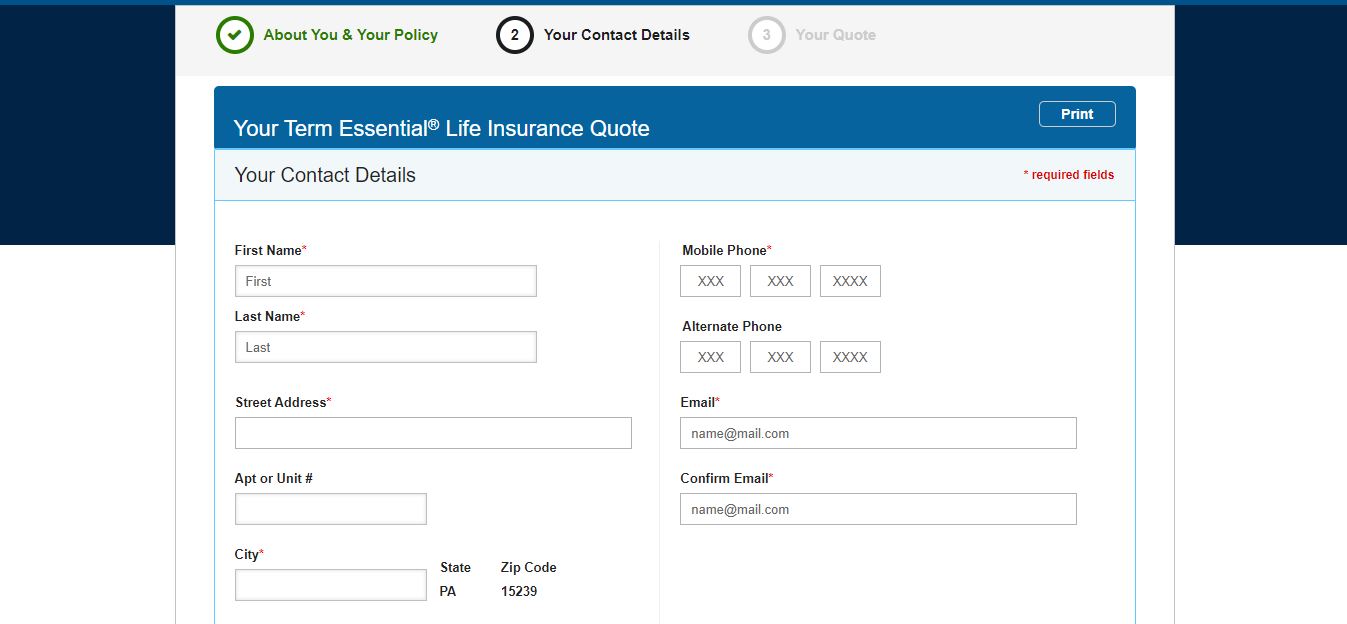Click into the Email field
The image size is (1347, 624).
pos(878,433)
